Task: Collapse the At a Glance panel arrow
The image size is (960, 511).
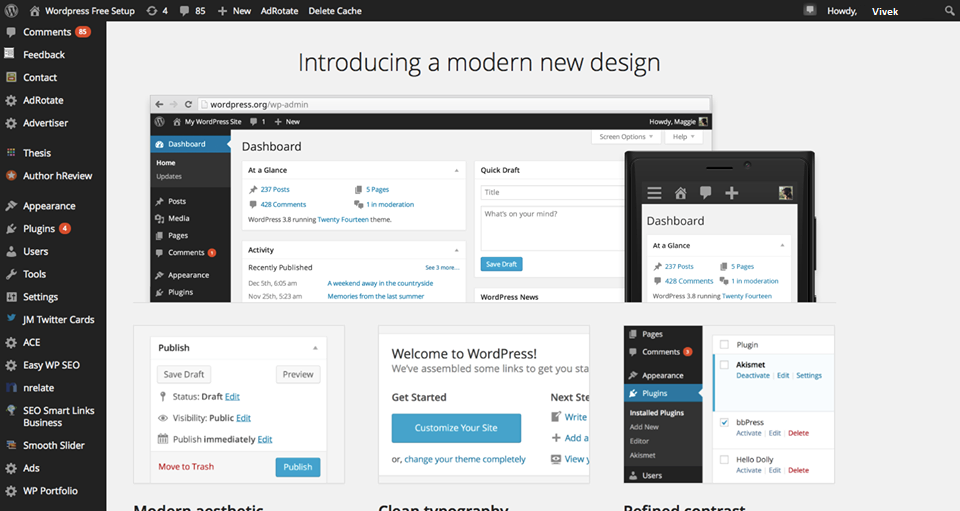Action: (456, 170)
